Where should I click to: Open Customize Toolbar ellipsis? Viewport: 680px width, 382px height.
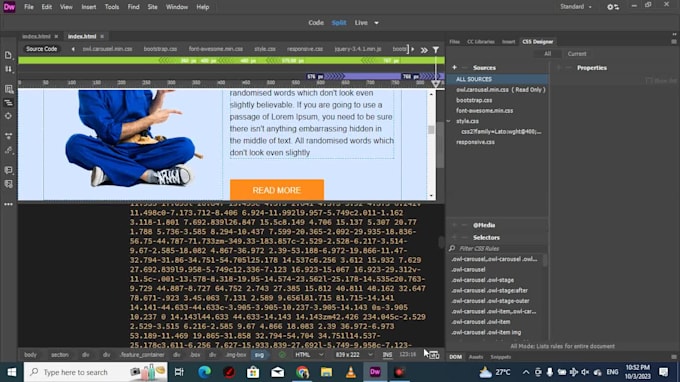[x=8, y=204]
